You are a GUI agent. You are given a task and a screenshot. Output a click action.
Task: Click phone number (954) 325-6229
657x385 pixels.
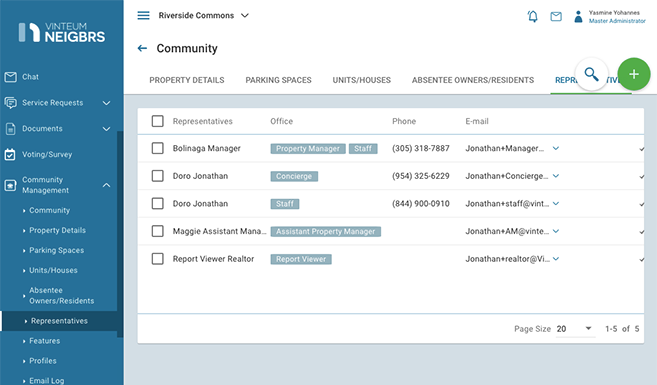click(421, 176)
